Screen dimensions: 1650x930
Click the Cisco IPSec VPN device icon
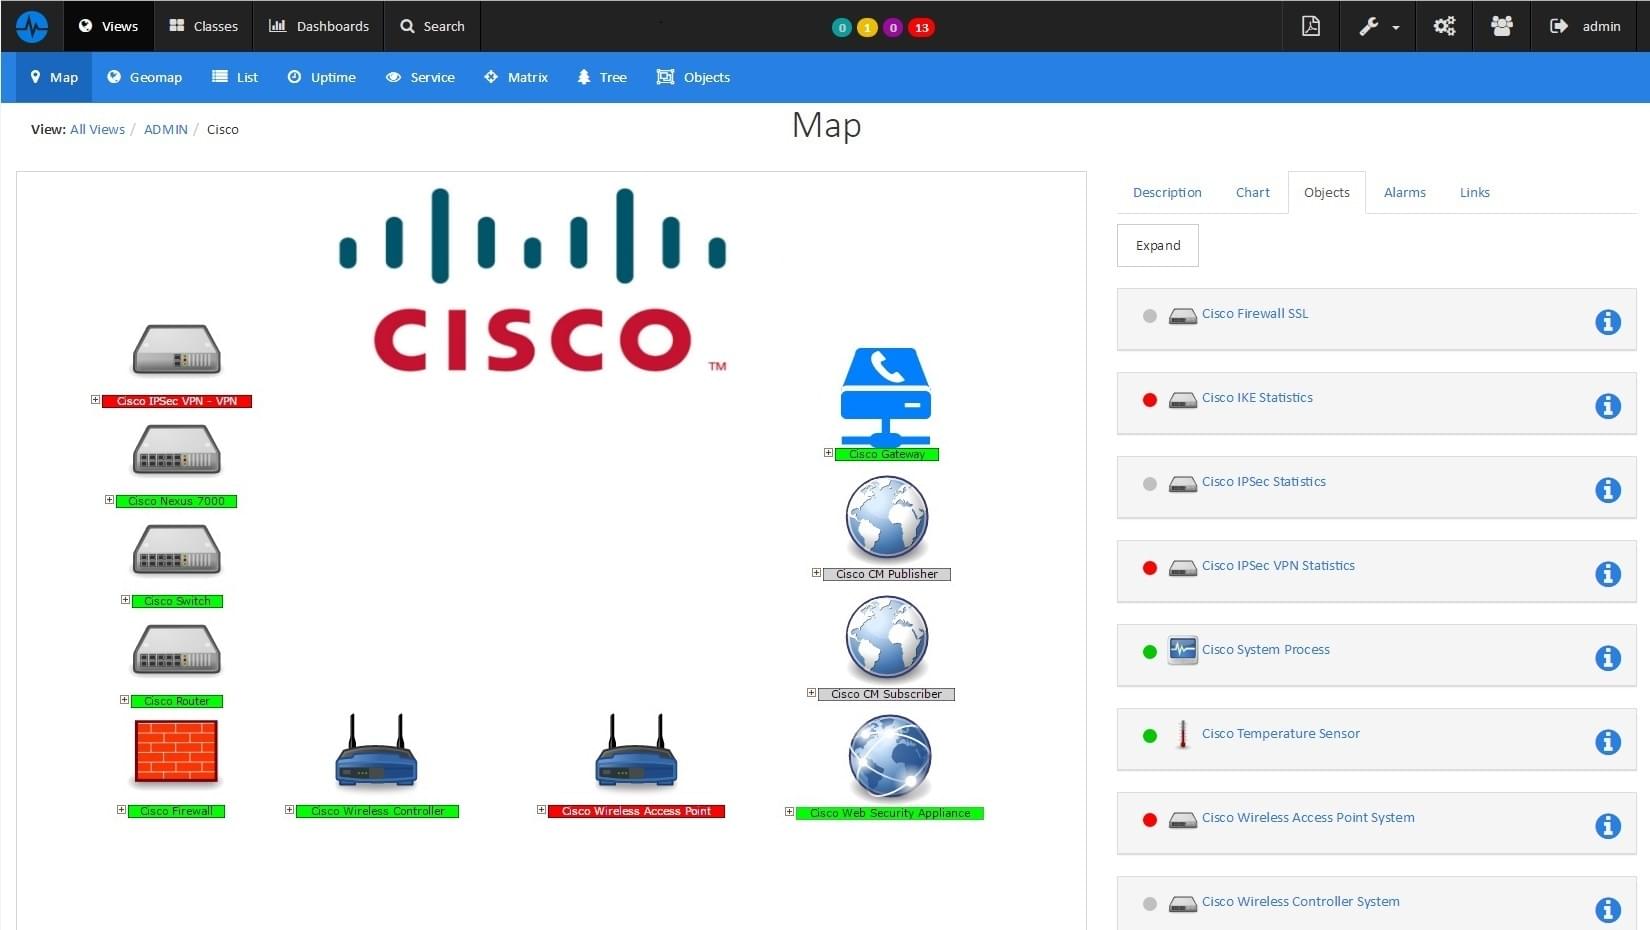(x=177, y=350)
